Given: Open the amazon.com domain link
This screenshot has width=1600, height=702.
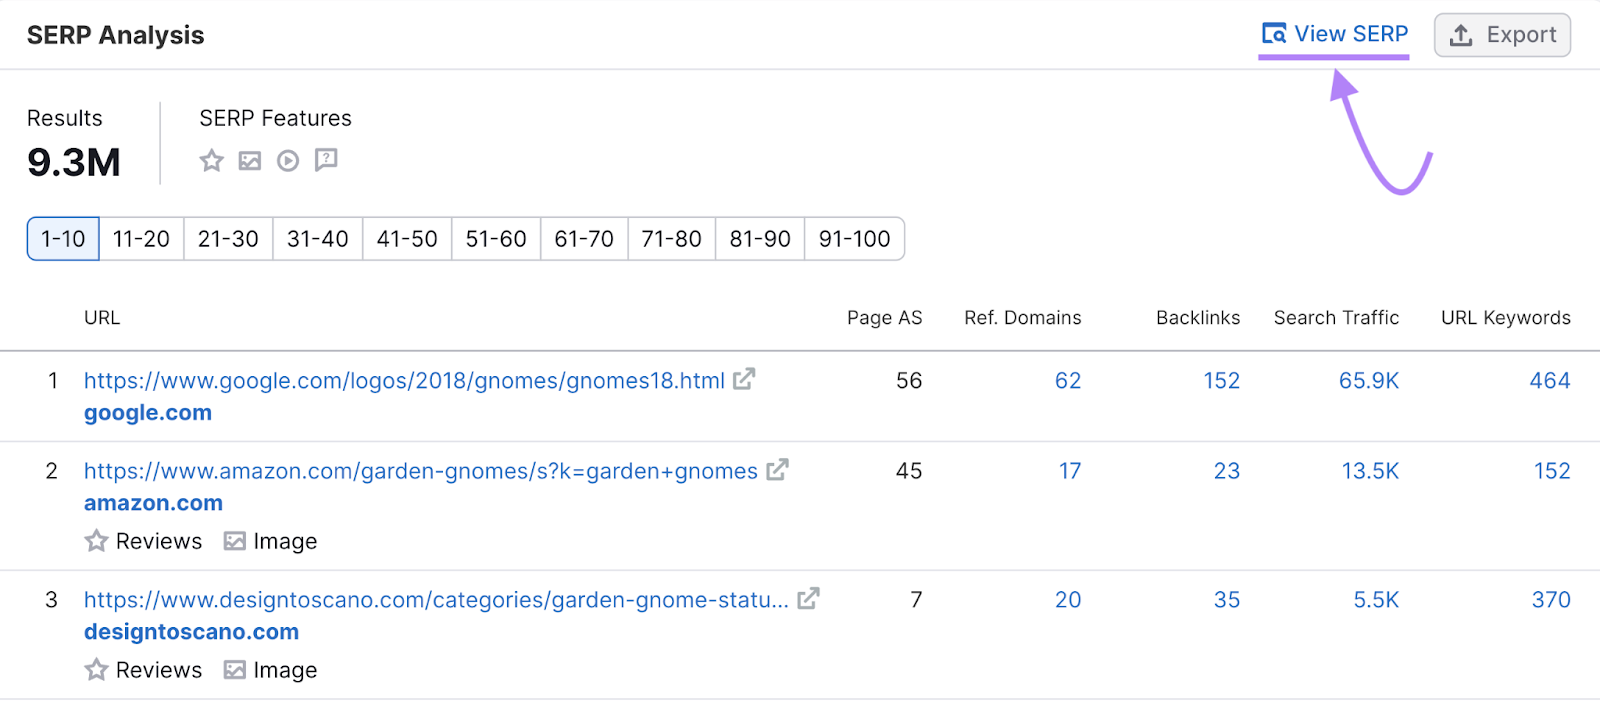Looking at the screenshot, I should 153,503.
